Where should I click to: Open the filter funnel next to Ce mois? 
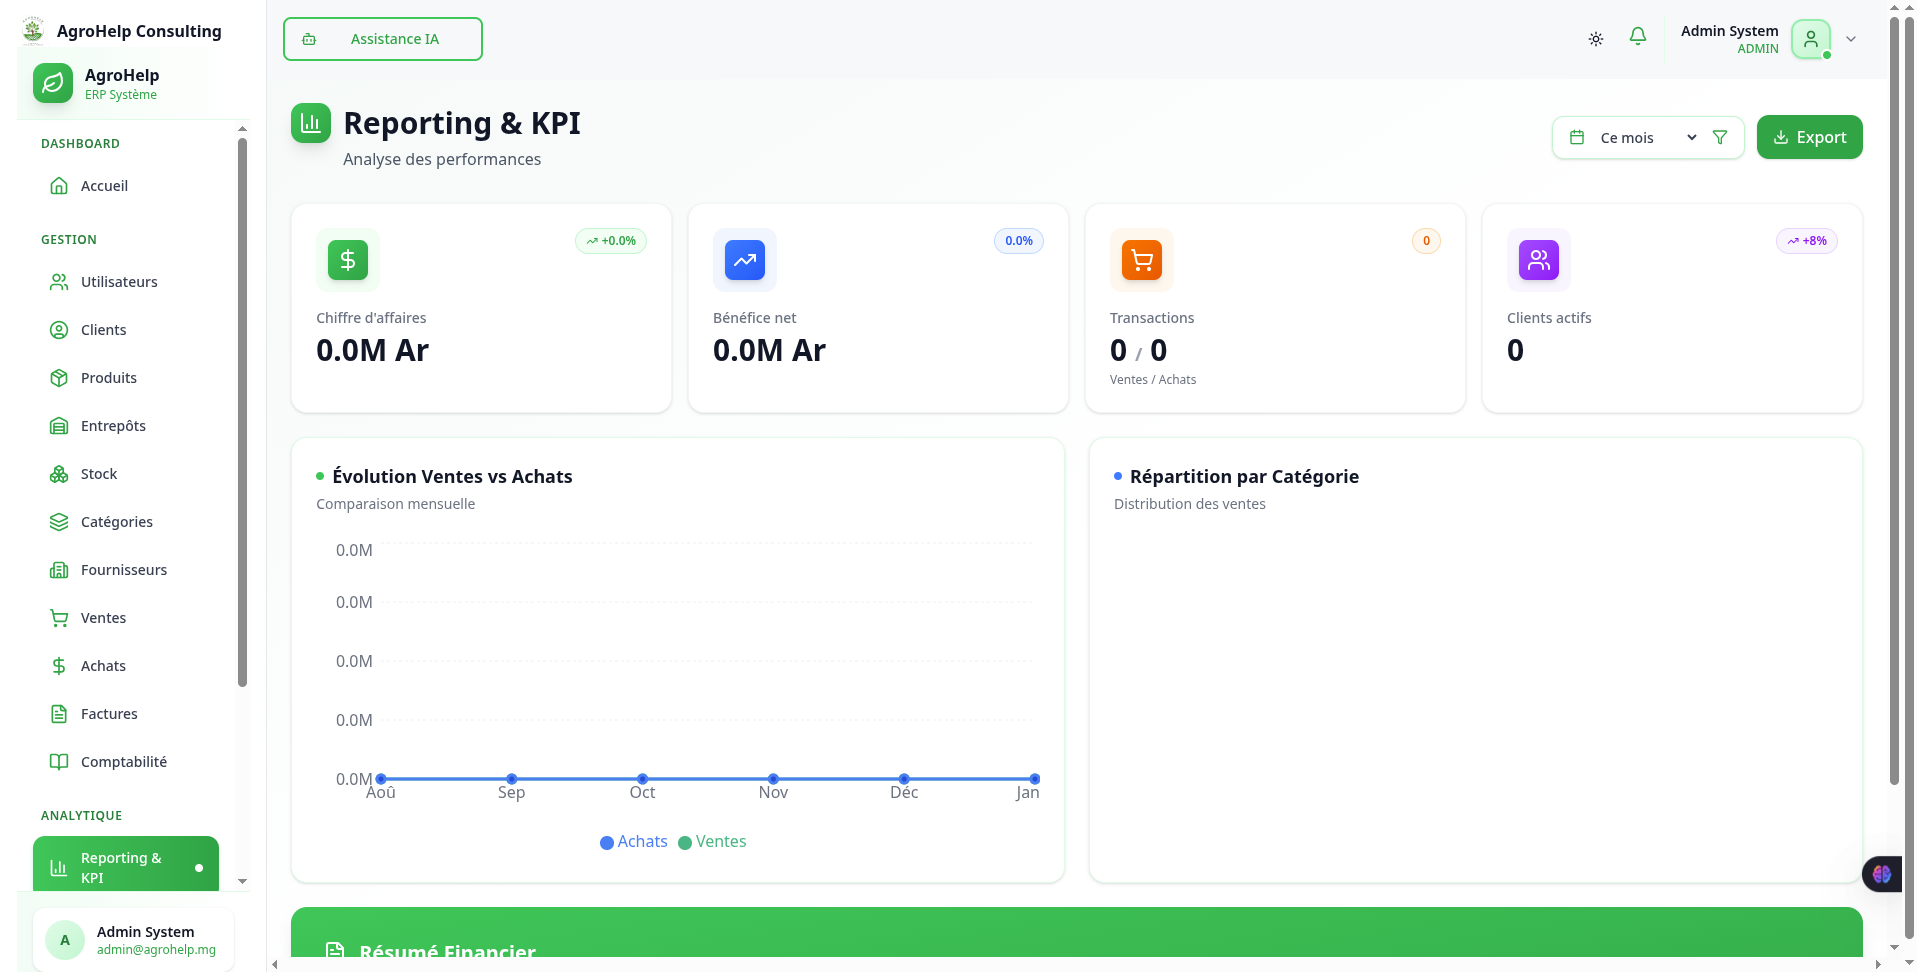pyautogui.click(x=1721, y=137)
